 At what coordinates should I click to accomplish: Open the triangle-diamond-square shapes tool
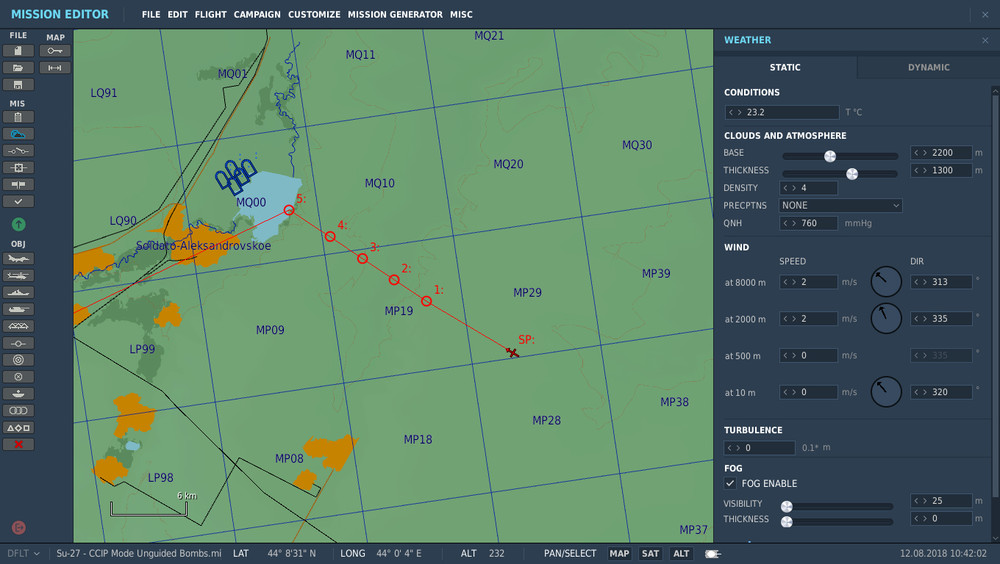18,427
